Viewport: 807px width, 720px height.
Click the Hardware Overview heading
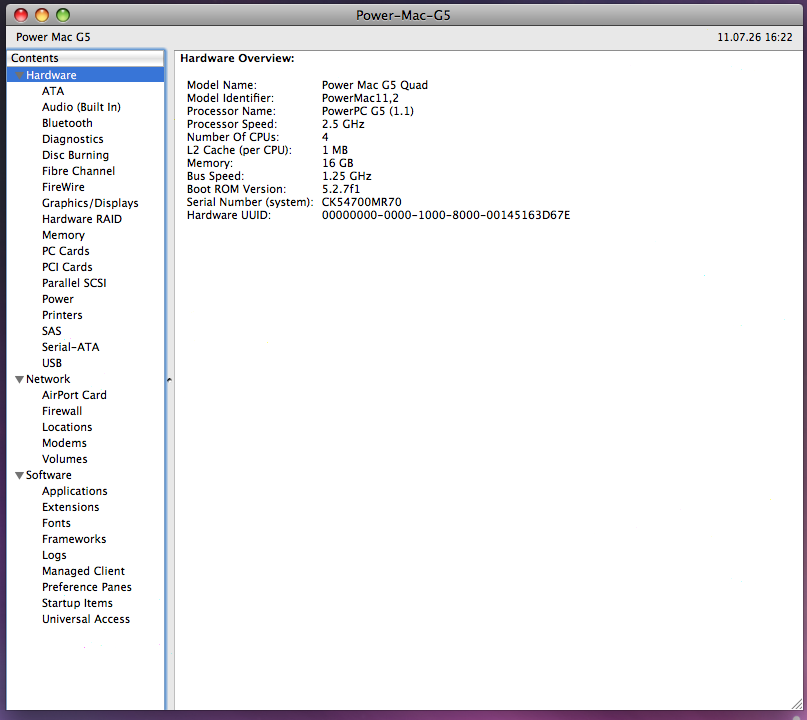(237, 58)
